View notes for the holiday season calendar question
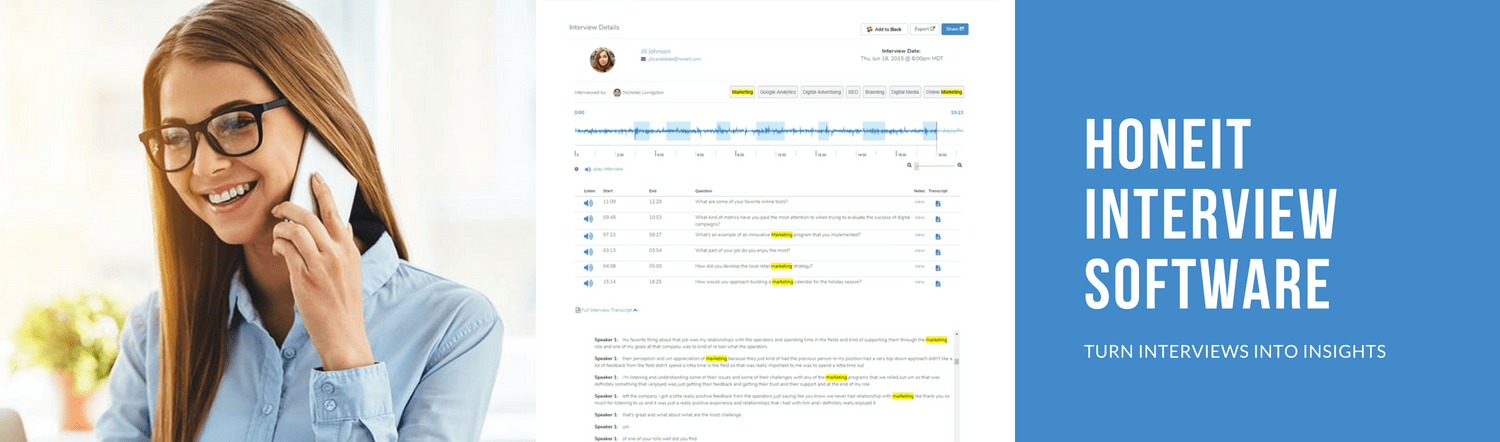The width and height of the screenshot is (1500, 442). 919,282
